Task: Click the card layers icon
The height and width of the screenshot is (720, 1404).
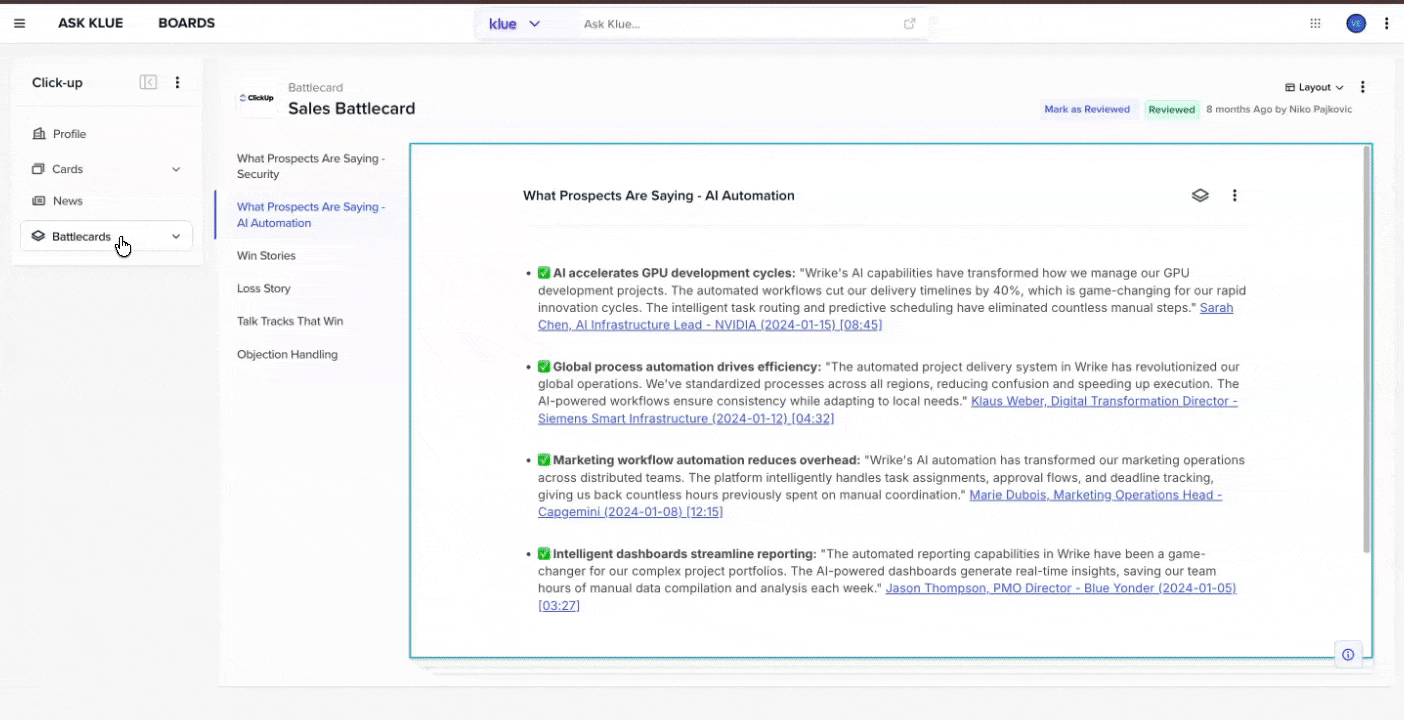Action: point(1200,196)
